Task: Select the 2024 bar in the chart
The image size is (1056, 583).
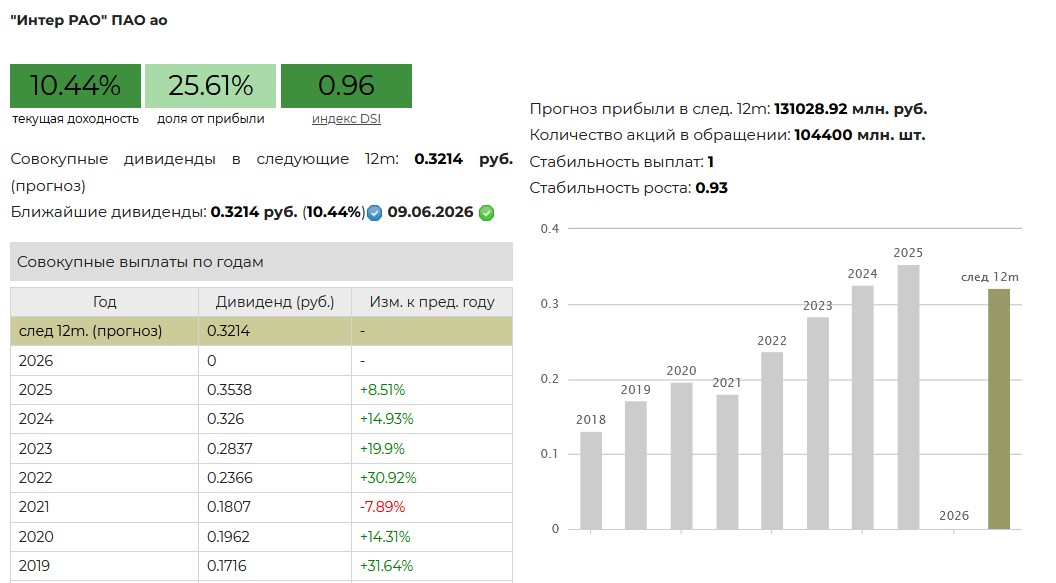Action: coord(862,407)
